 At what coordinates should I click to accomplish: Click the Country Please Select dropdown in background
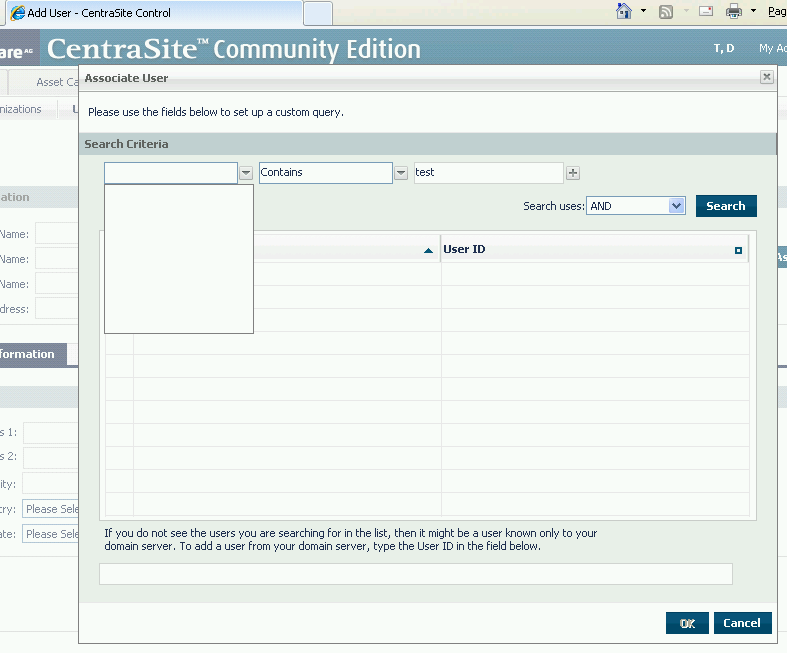click(50, 509)
